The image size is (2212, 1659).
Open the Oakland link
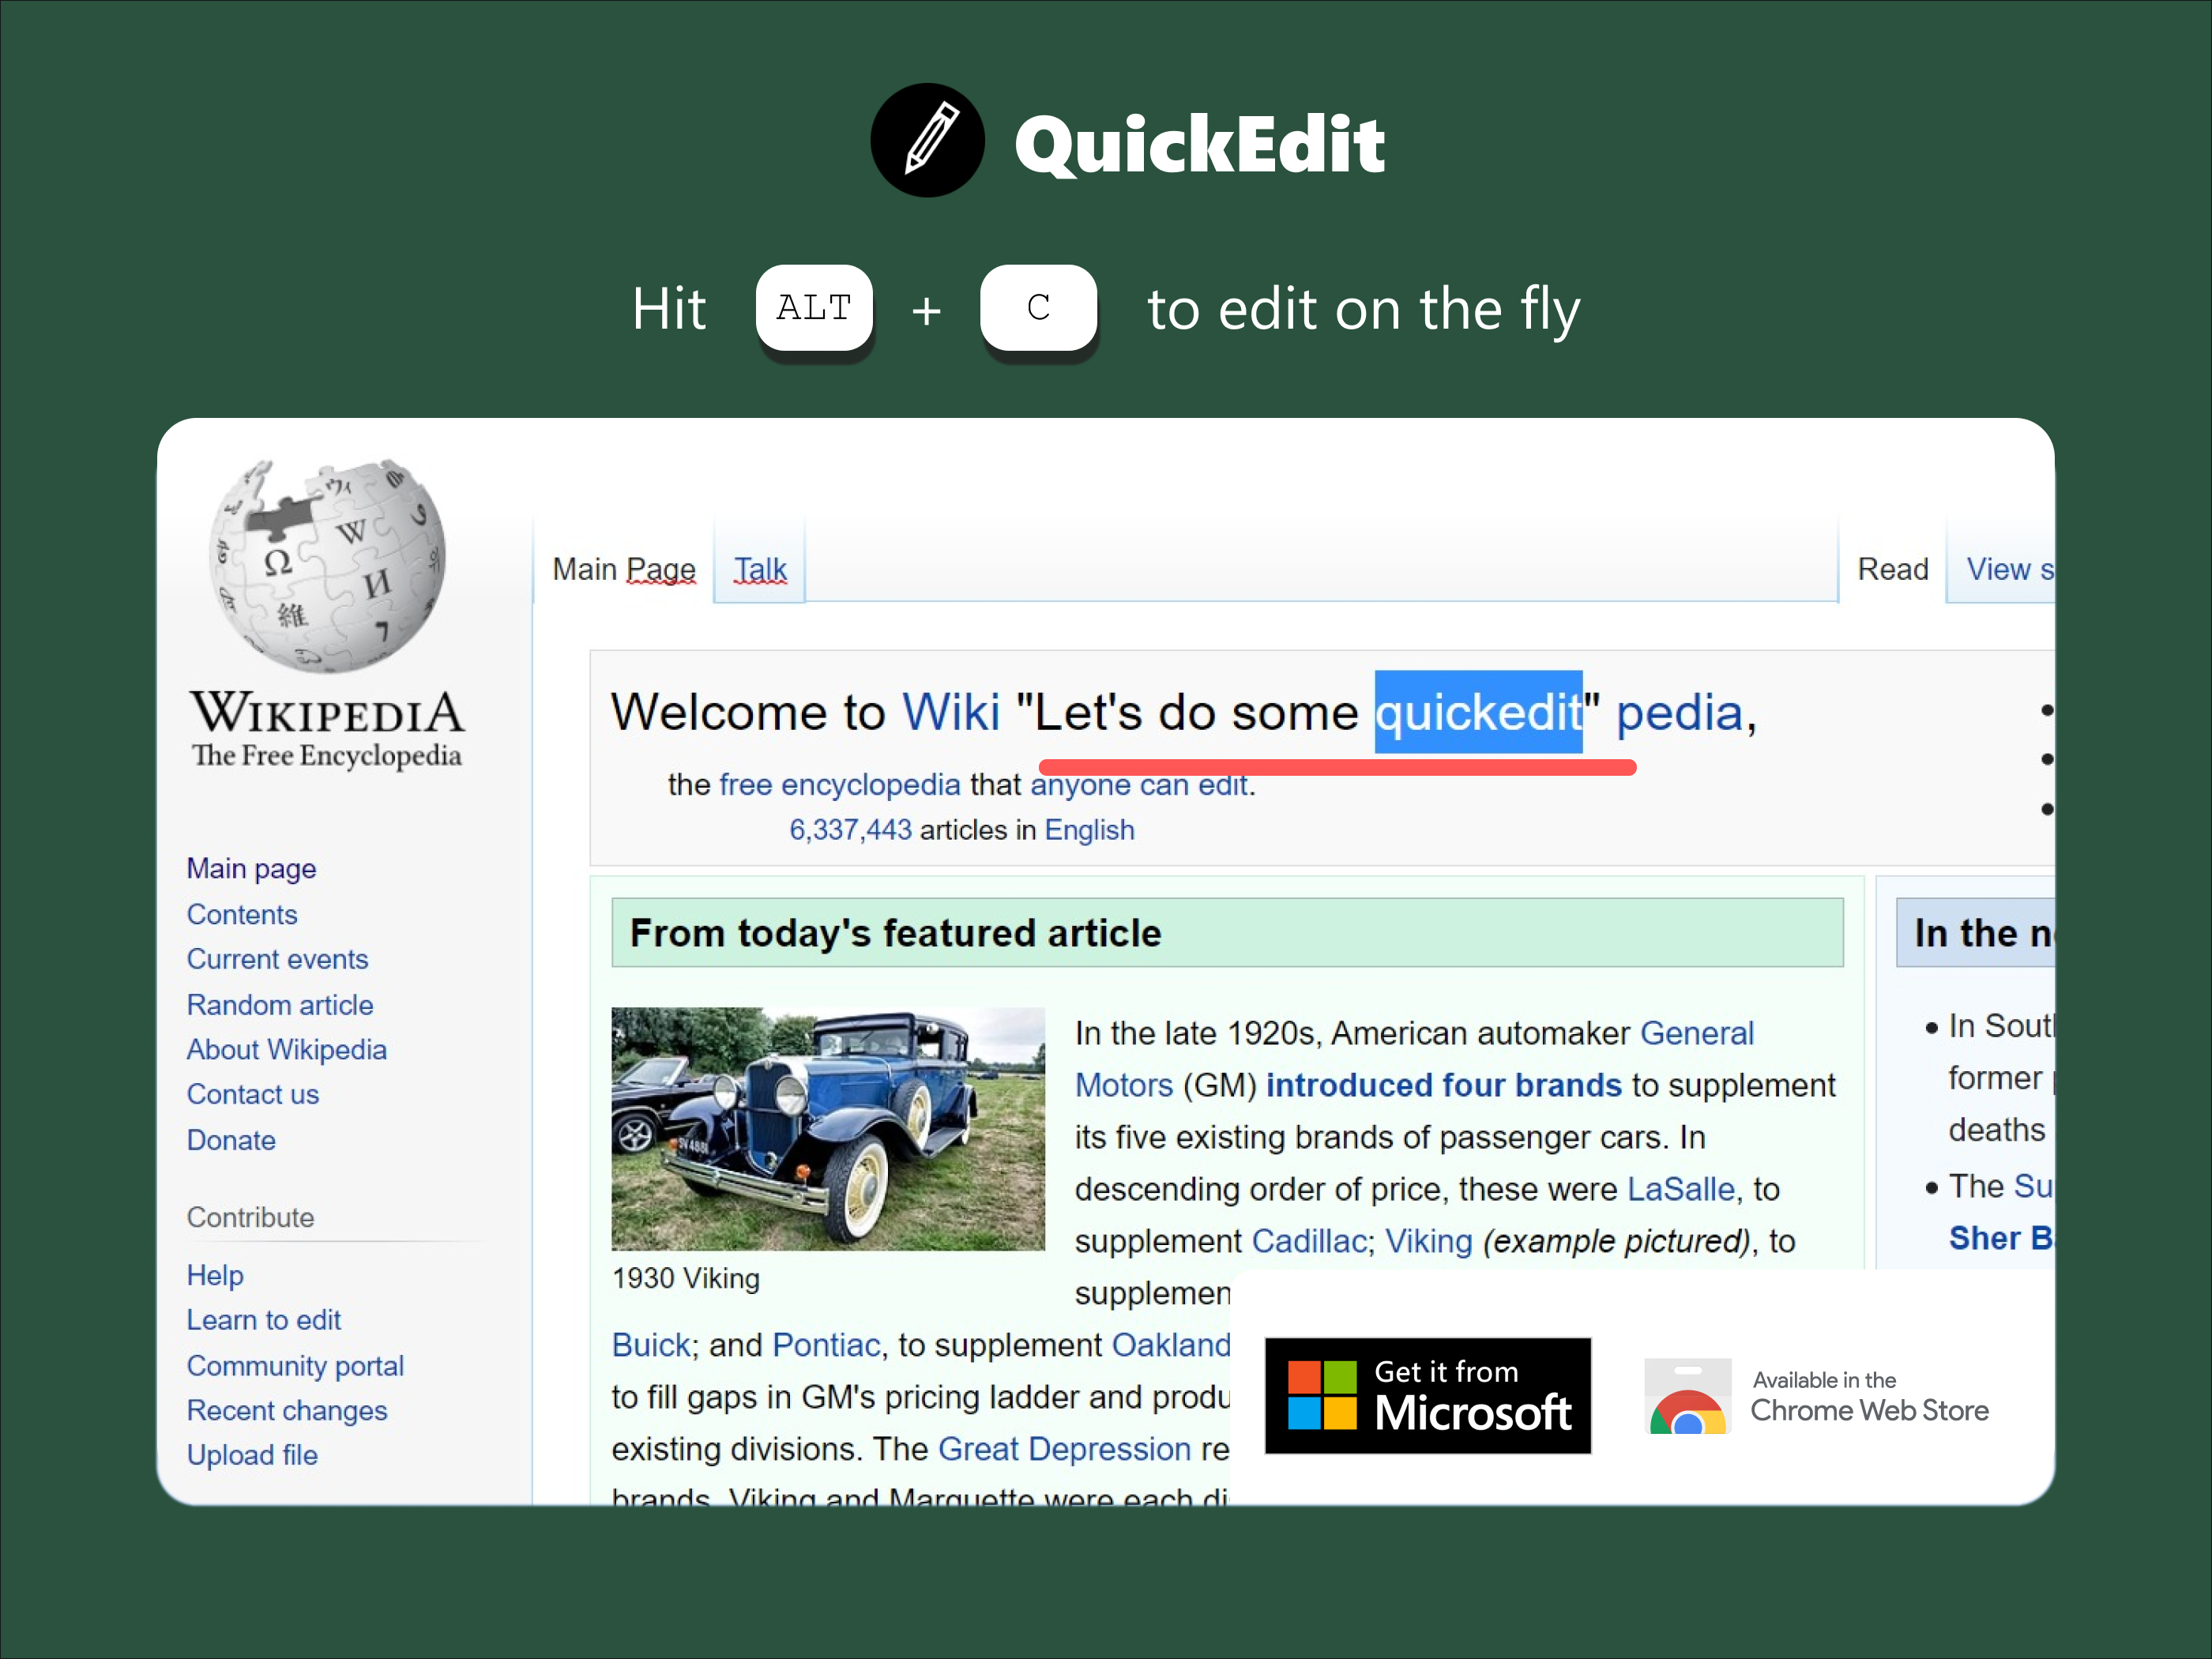(1171, 1345)
